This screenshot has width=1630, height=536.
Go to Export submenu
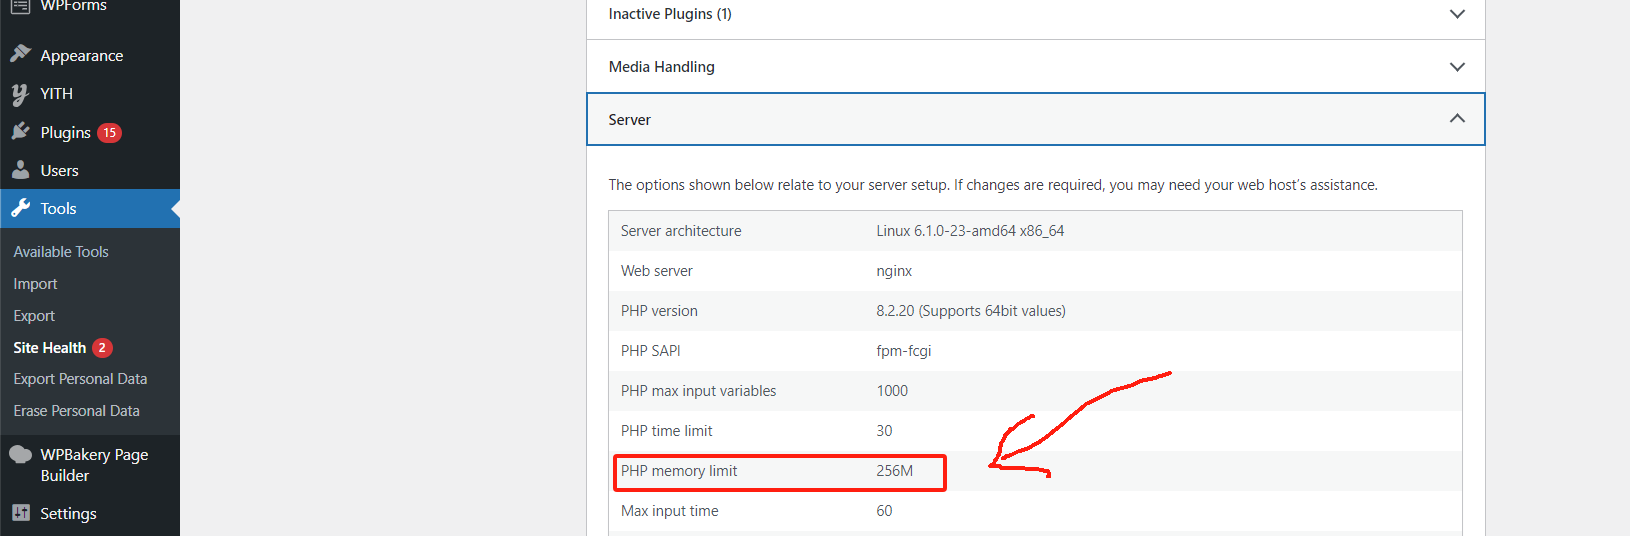34,316
